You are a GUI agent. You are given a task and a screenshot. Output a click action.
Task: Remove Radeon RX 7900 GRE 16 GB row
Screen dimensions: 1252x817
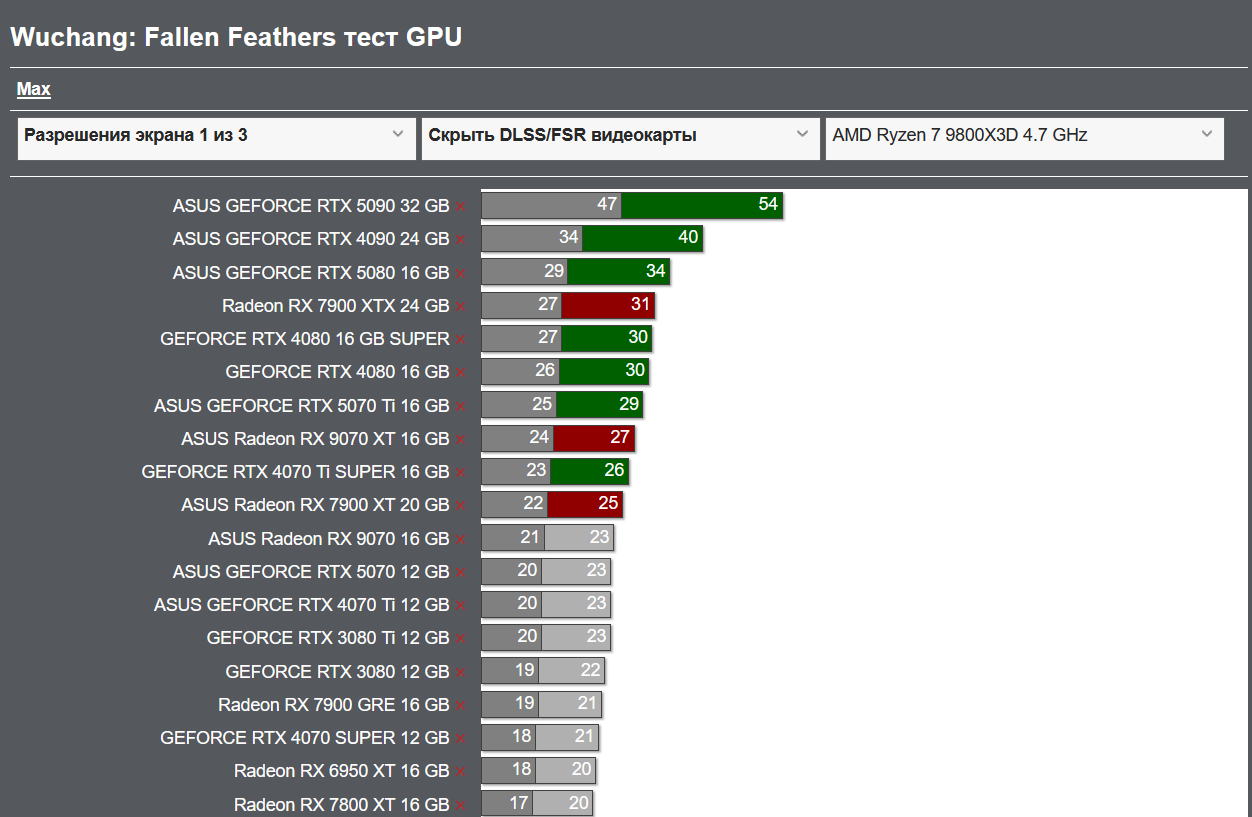pos(460,705)
